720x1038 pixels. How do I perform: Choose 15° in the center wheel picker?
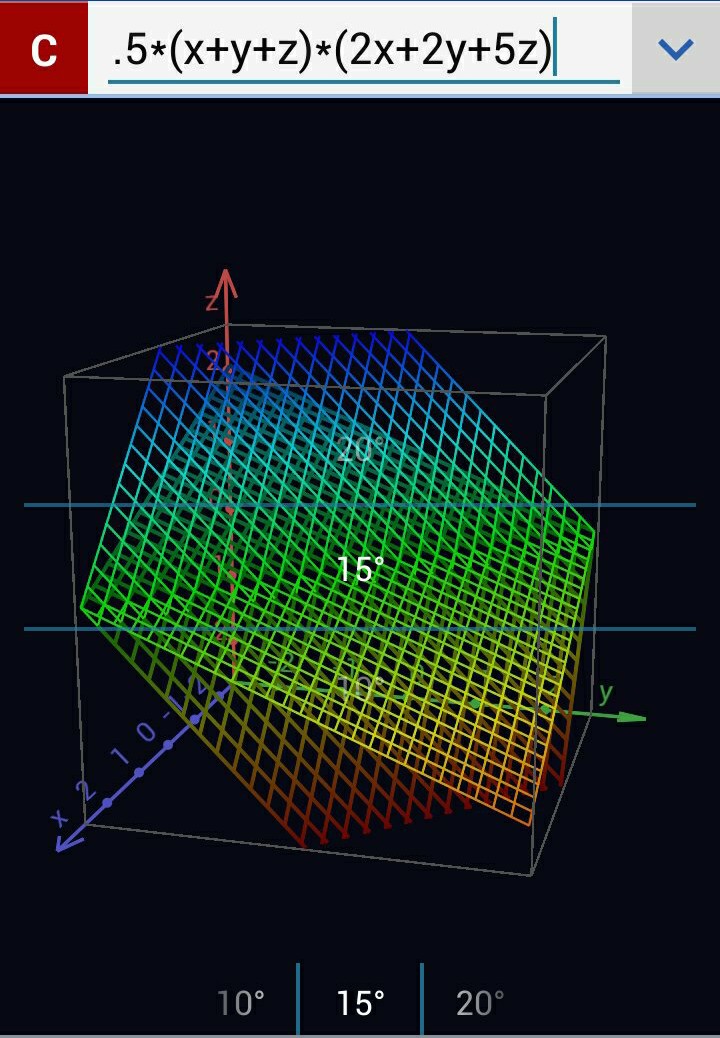[360, 569]
